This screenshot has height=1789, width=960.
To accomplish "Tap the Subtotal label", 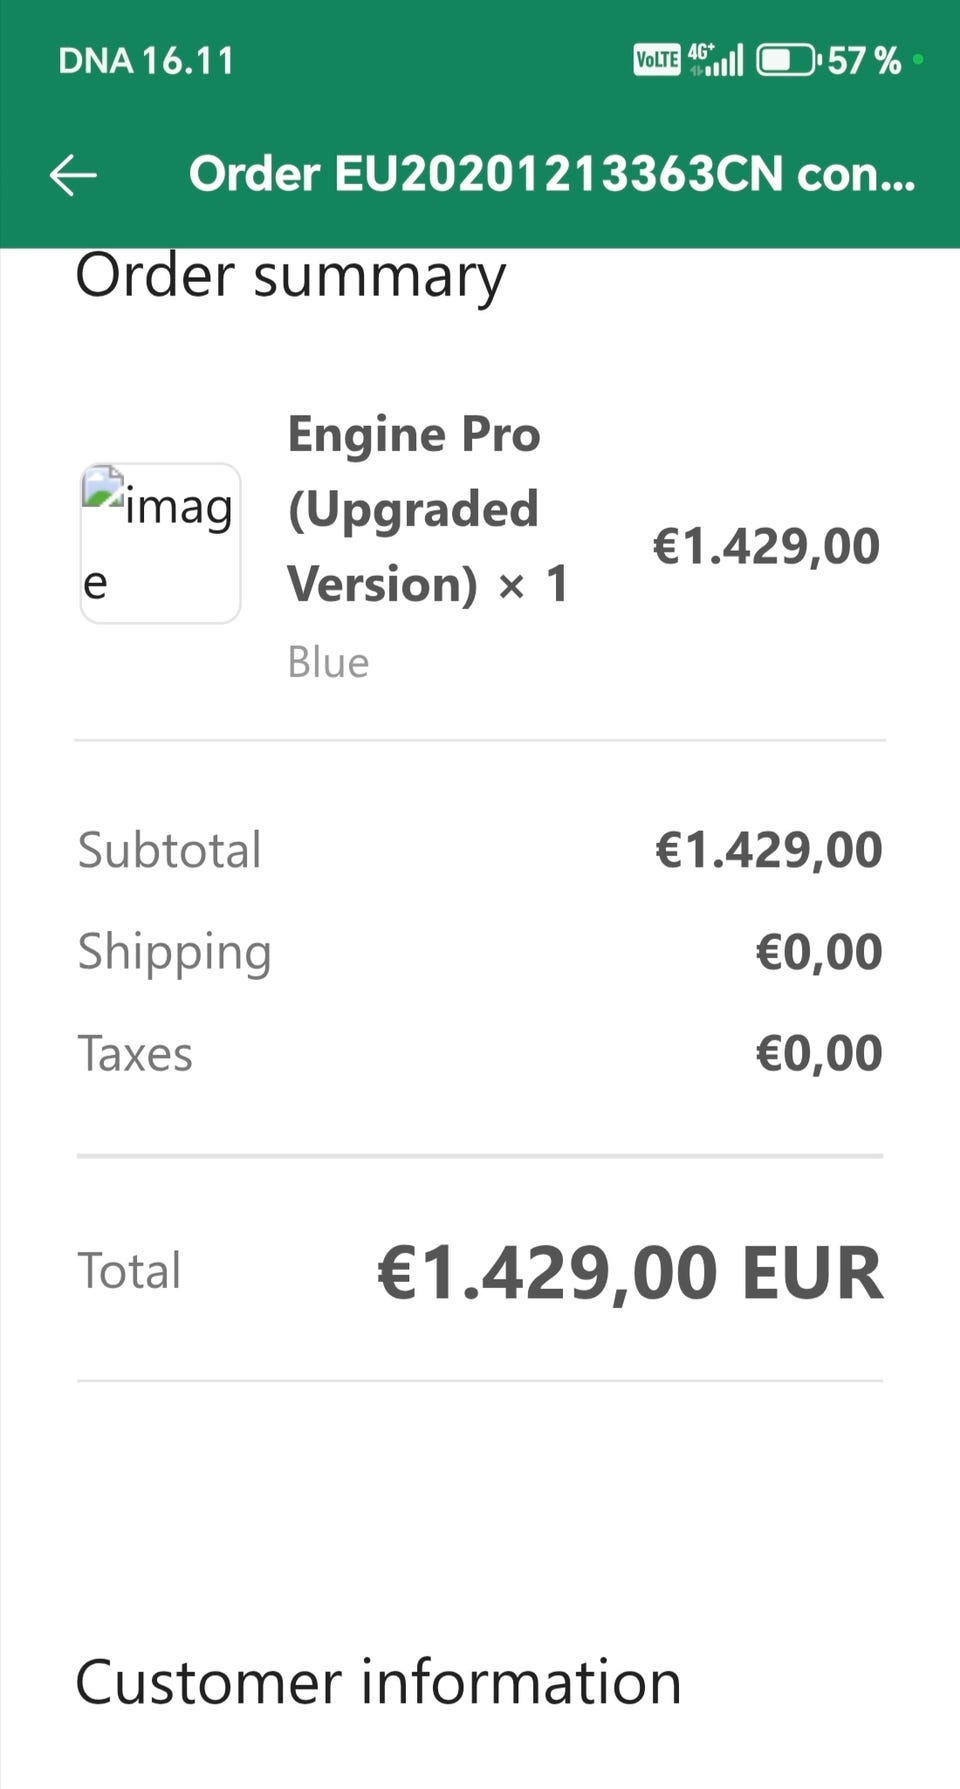I will (x=170, y=850).
